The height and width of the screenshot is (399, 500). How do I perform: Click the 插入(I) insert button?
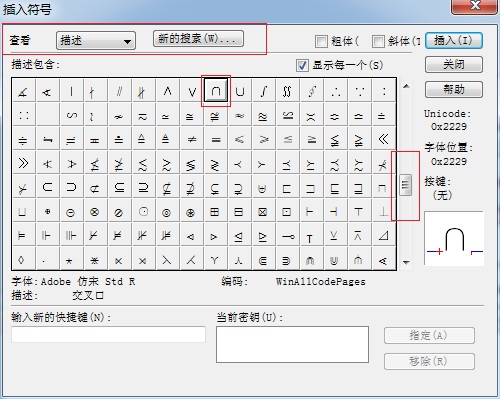[x=454, y=40]
